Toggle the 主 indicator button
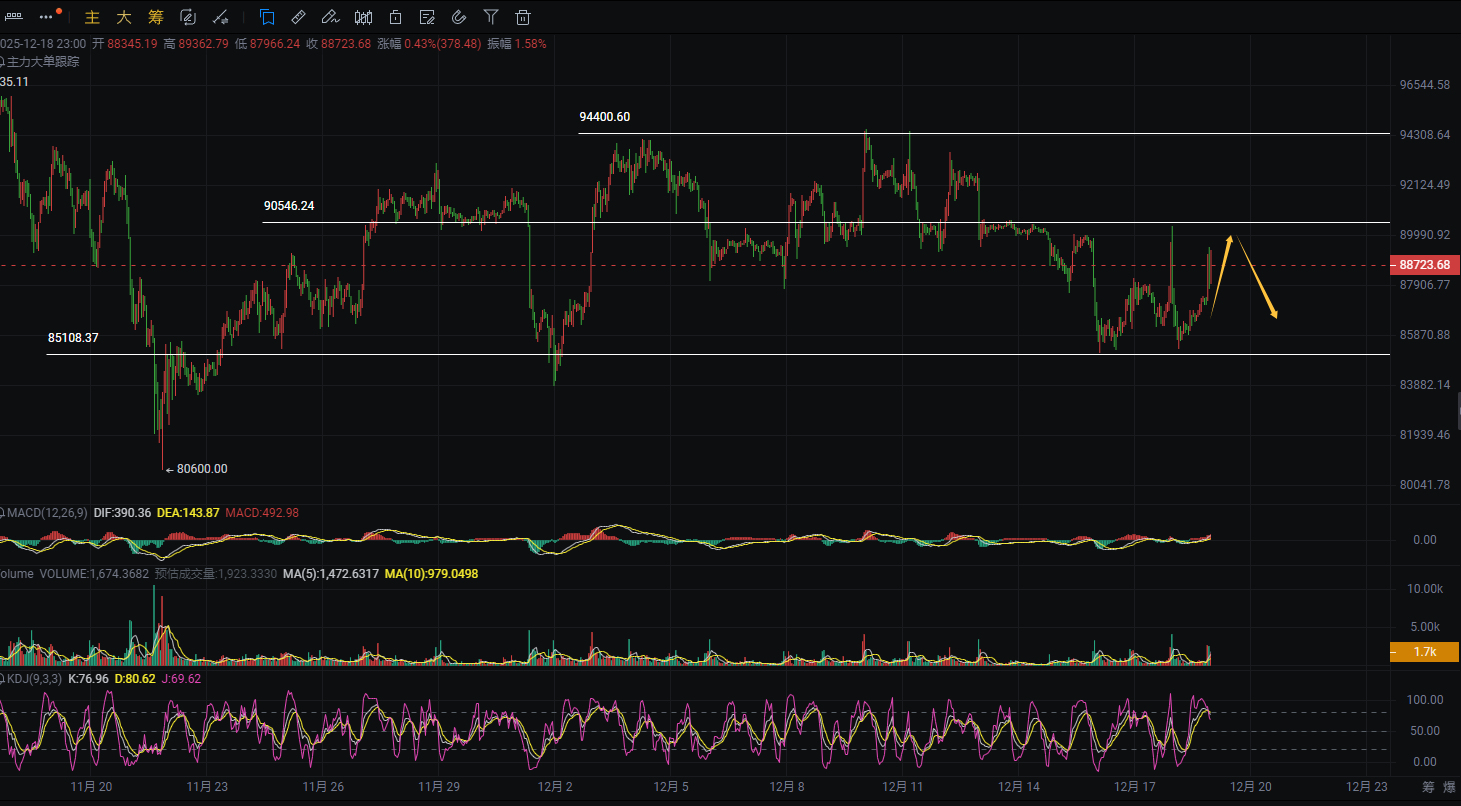This screenshot has height=806, width=1461. click(92, 17)
